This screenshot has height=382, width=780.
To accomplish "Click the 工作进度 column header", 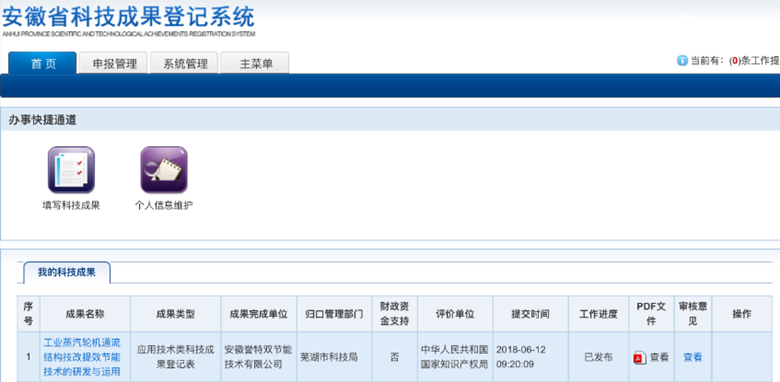I will point(598,314).
